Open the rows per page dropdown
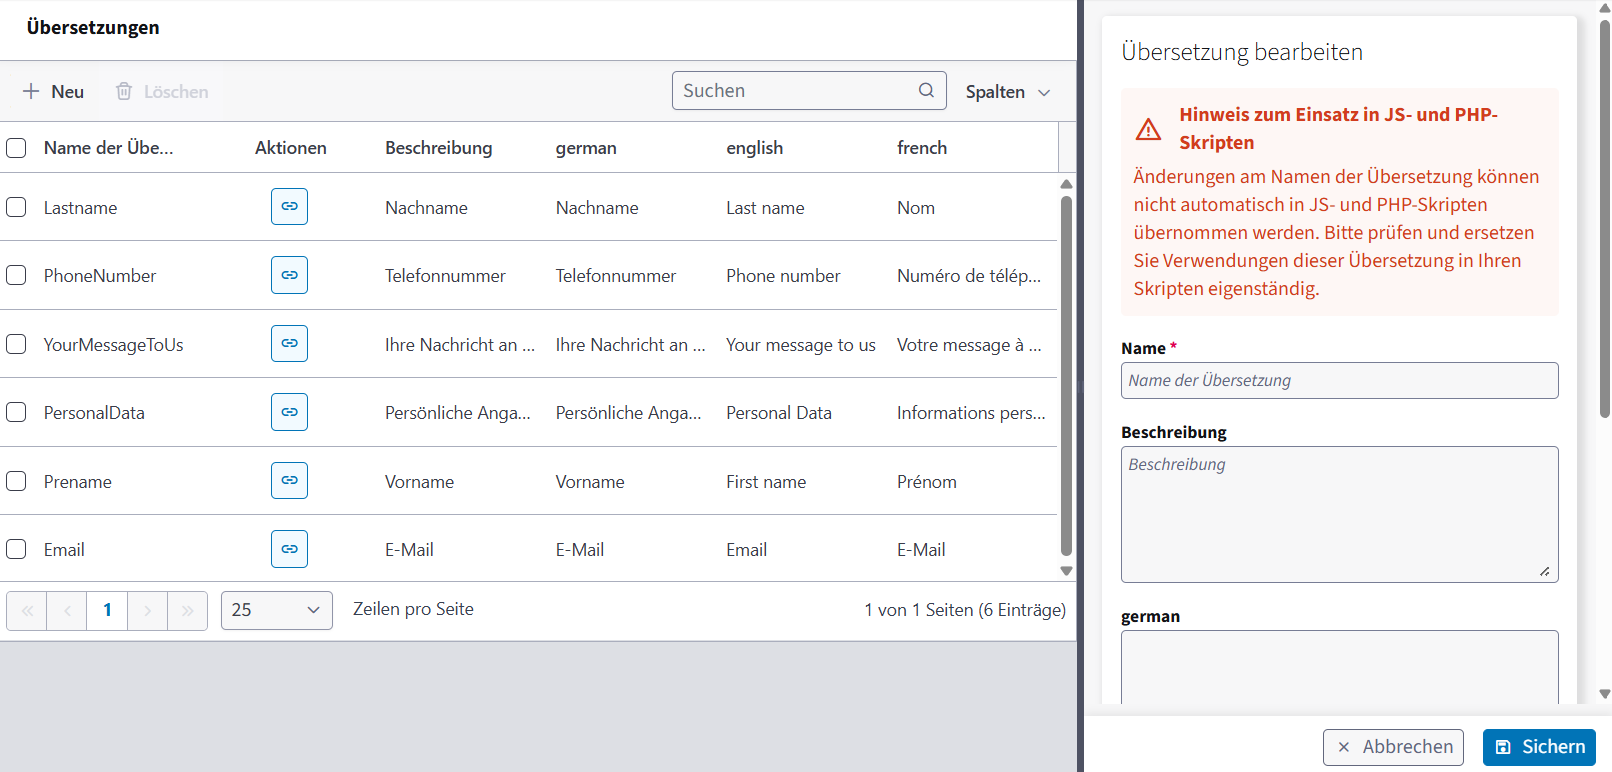Screen dimensions: 1612x772 [x=277, y=610]
